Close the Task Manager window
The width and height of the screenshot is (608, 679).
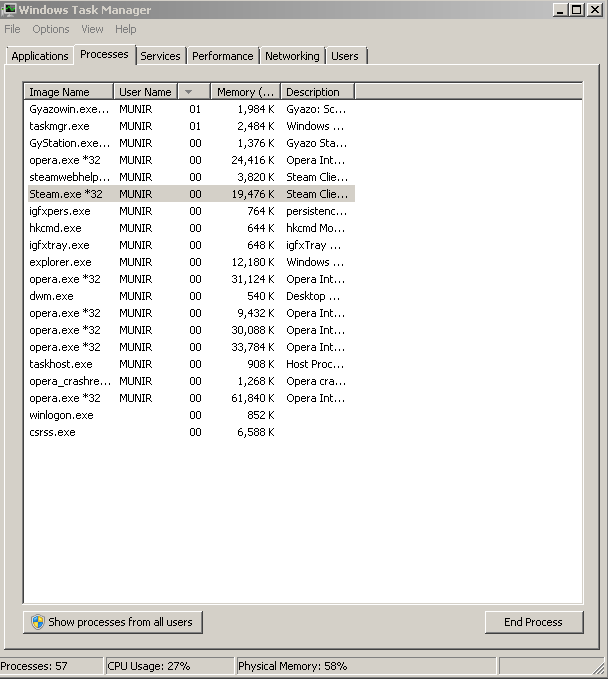(595, 10)
